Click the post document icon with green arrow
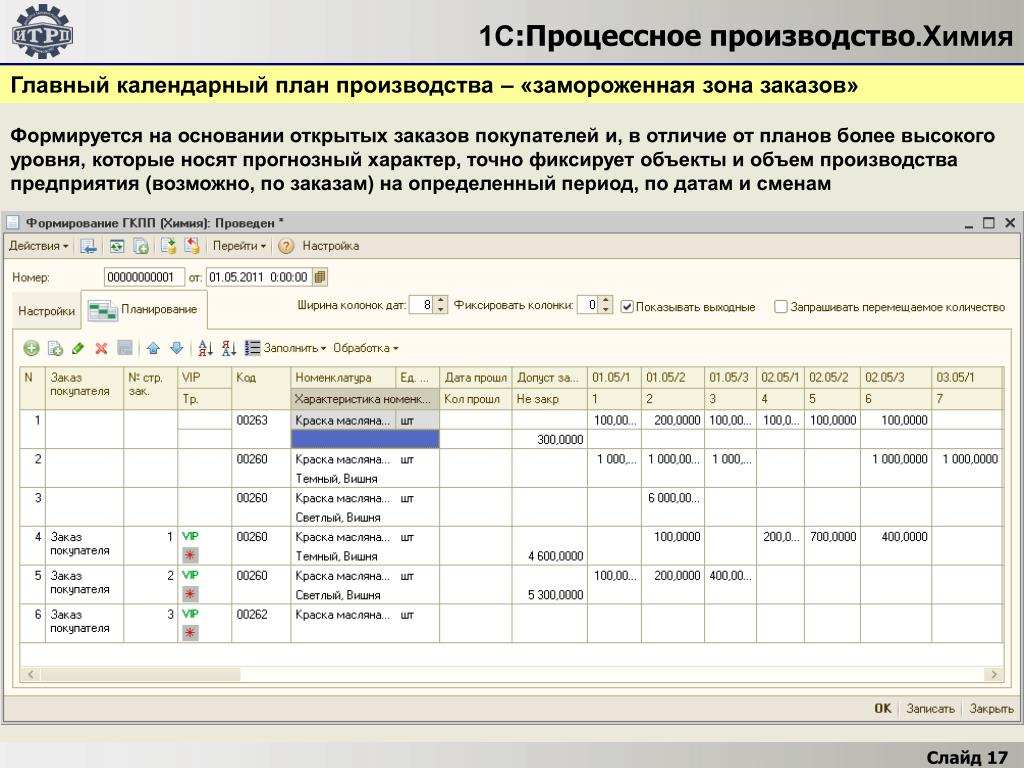This screenshot has height=768, width=1024. [x=168, y=246]
